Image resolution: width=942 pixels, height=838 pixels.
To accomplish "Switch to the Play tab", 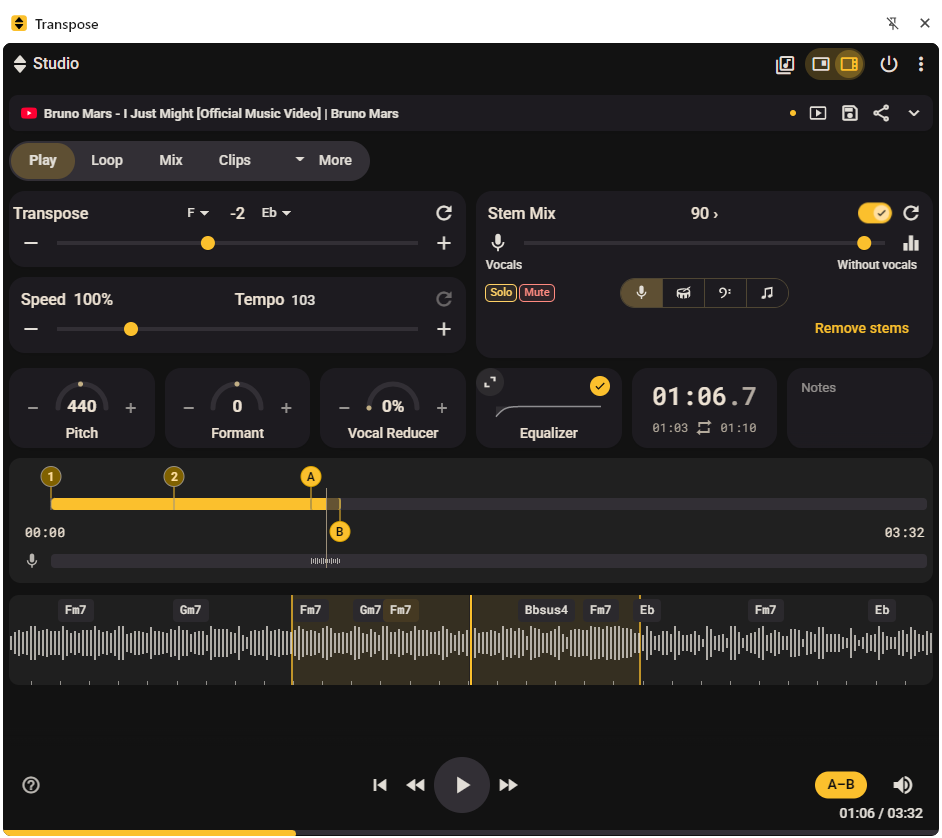I will coord(43,160).
